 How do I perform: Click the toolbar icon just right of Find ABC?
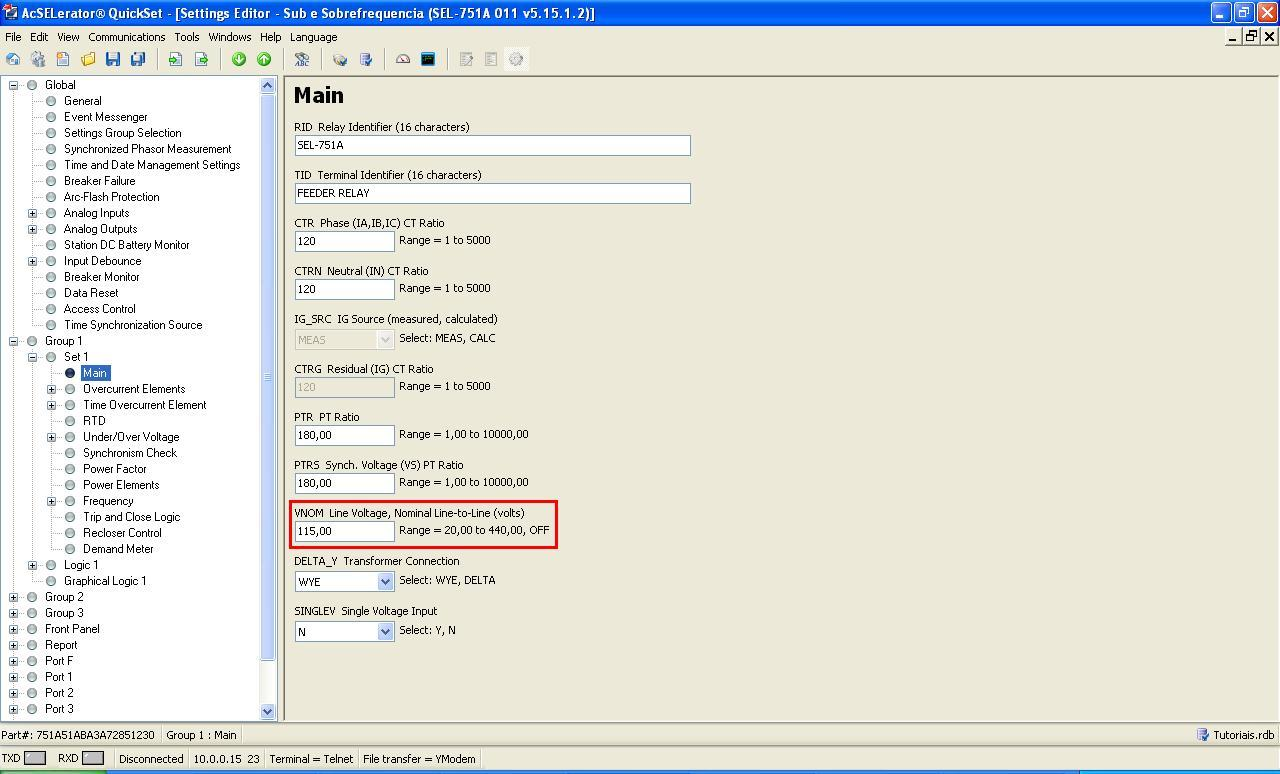[340, 59]
